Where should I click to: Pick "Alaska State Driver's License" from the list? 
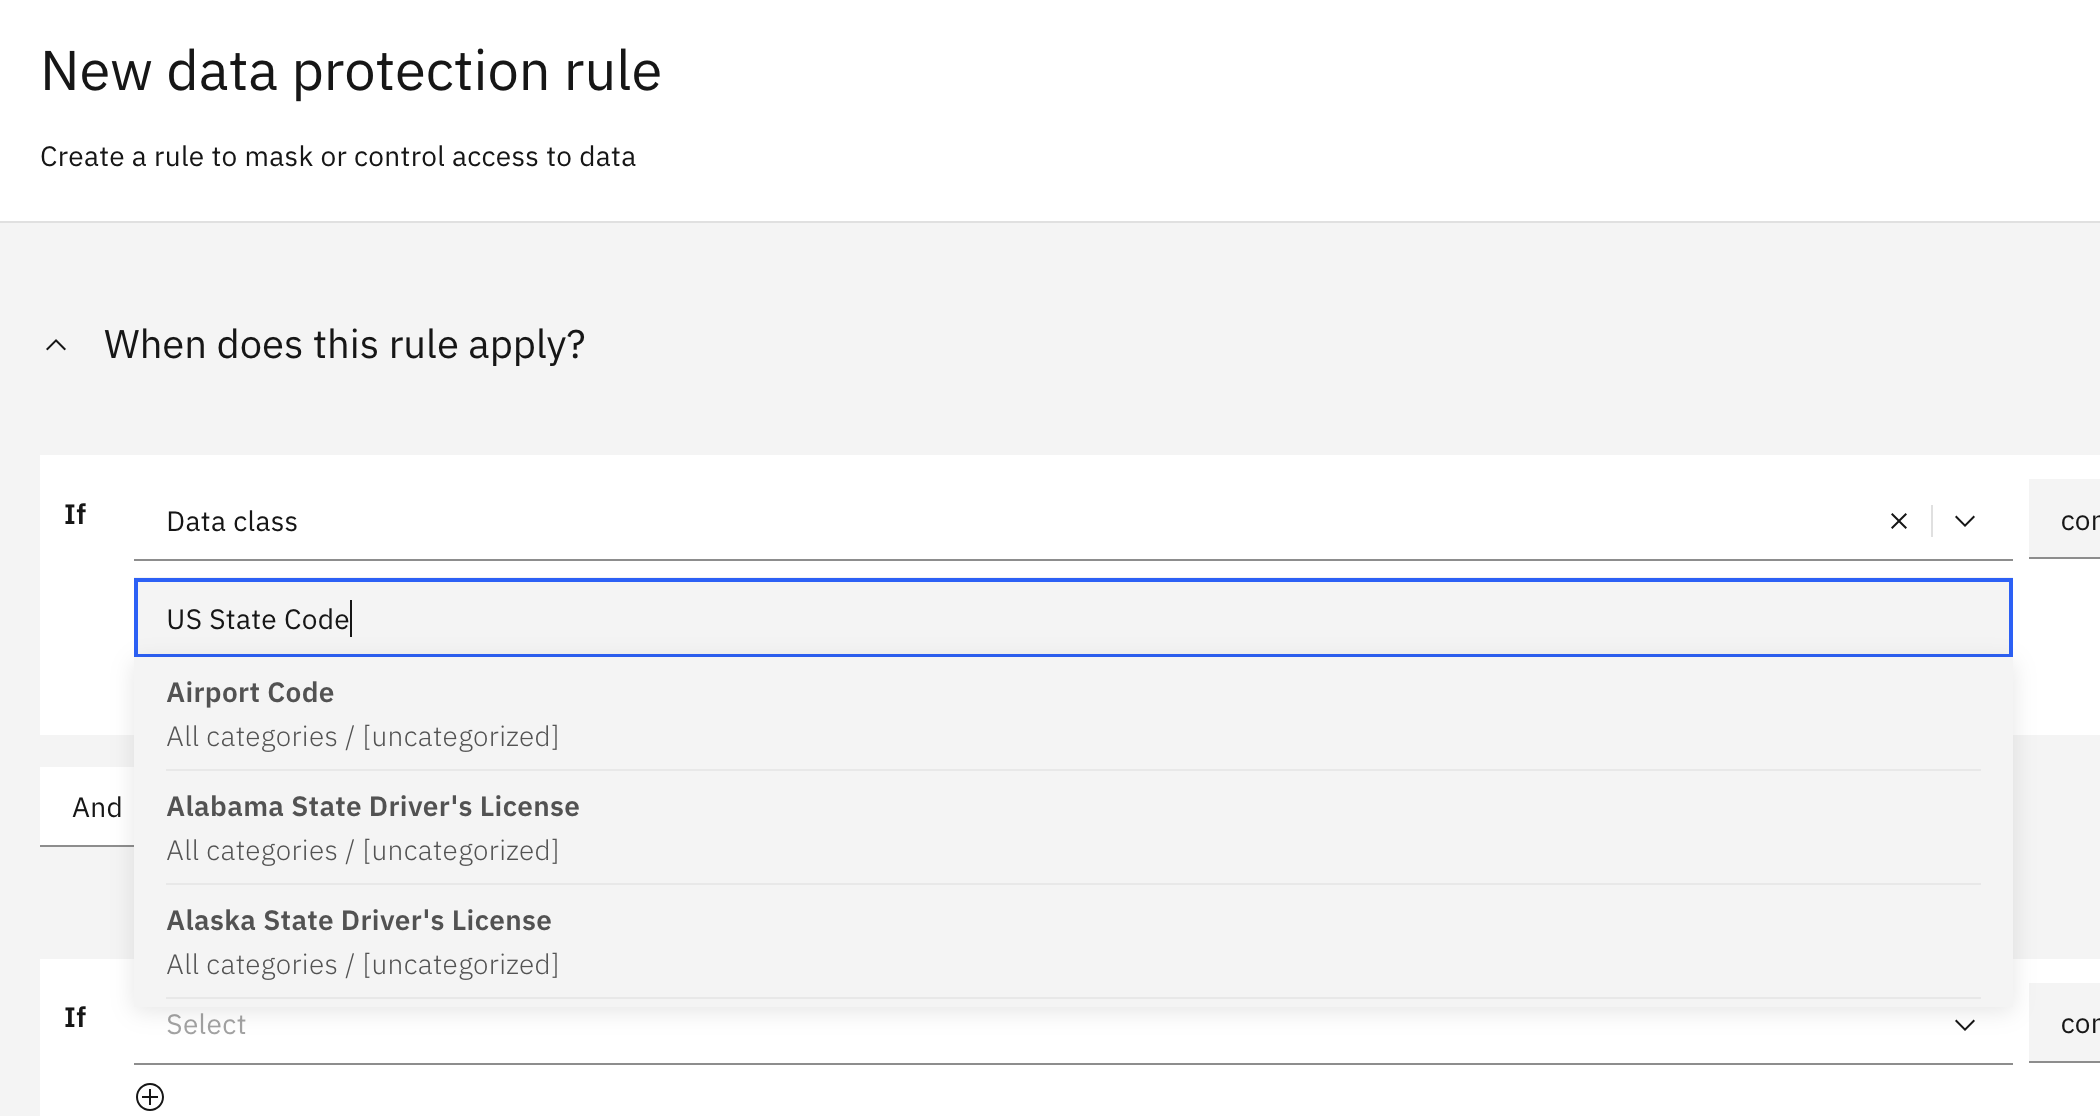tap(359, 920)
